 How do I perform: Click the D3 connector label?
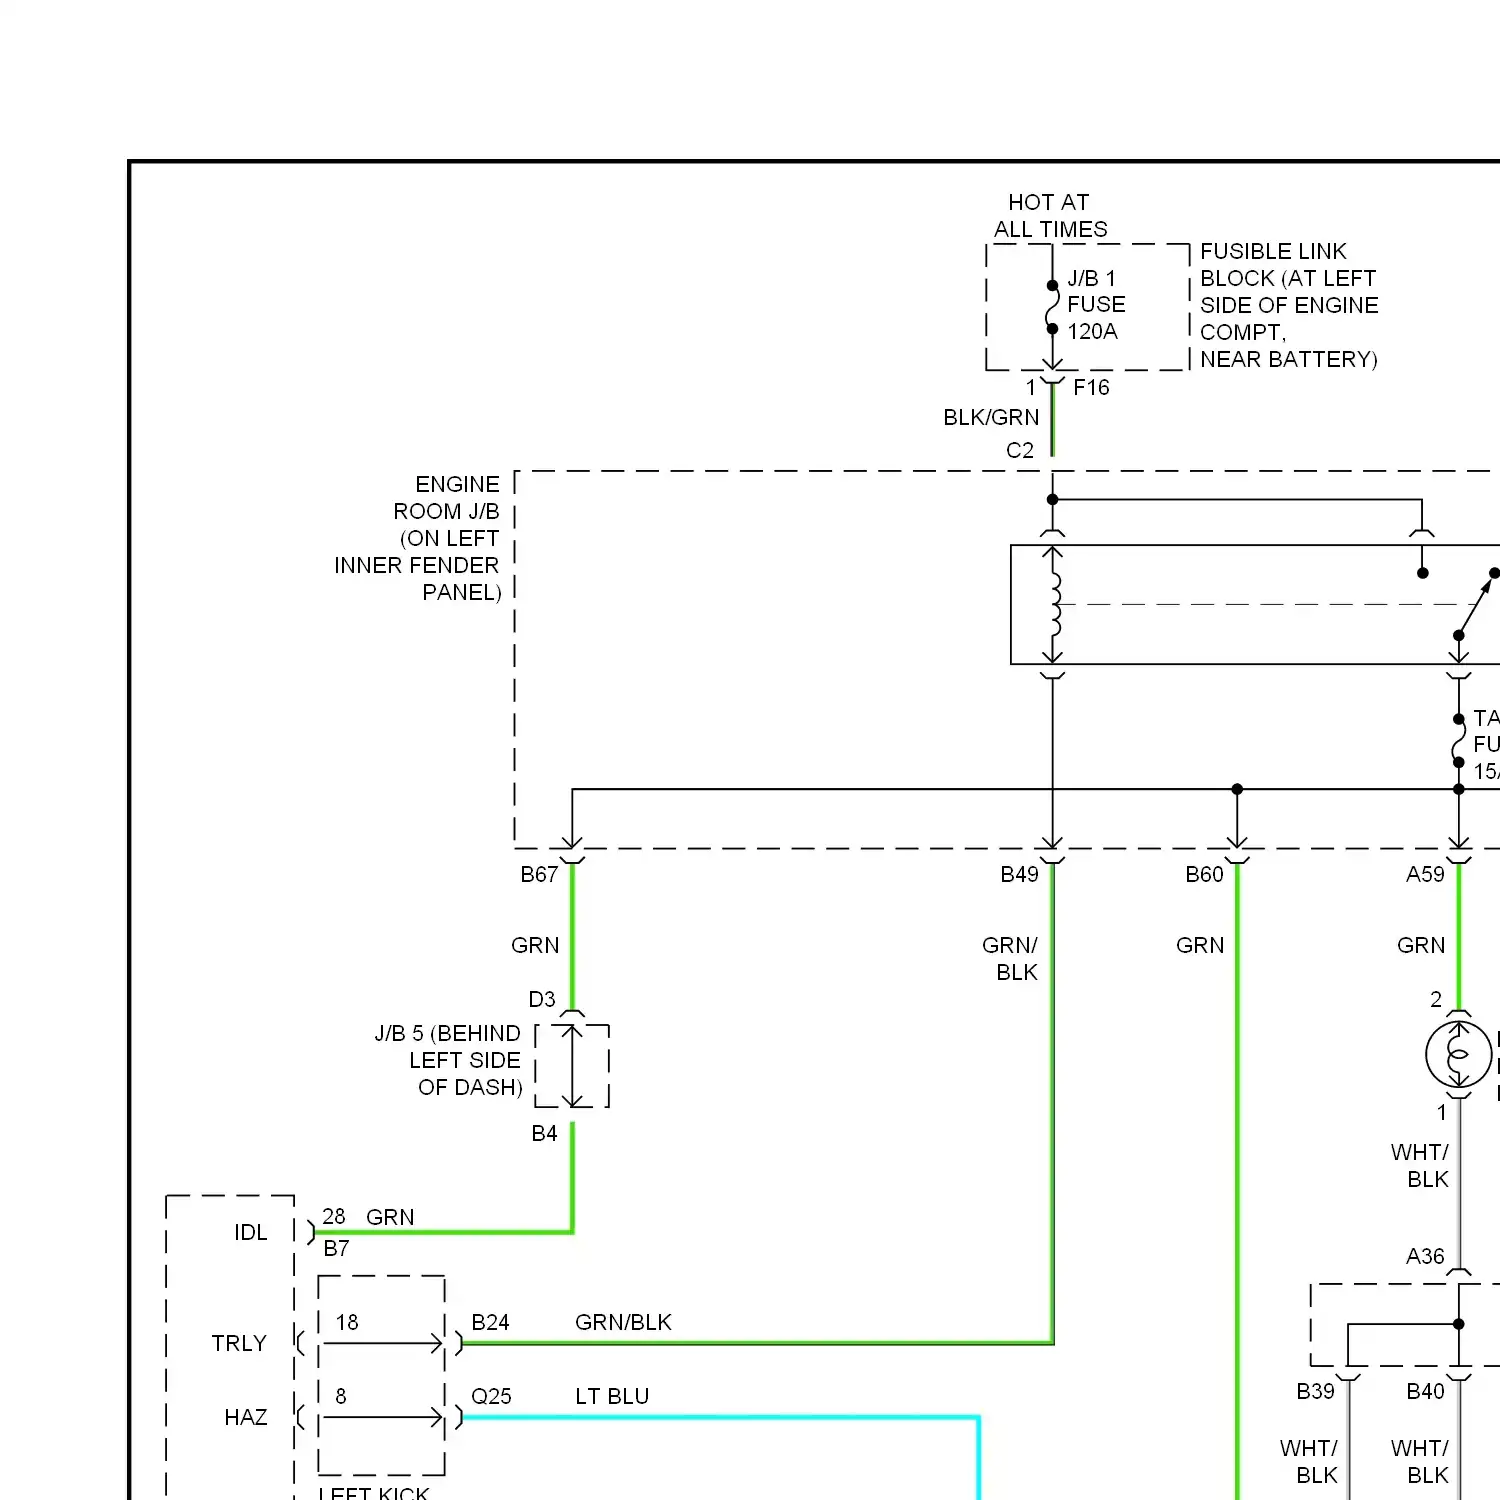(542, 1000)
